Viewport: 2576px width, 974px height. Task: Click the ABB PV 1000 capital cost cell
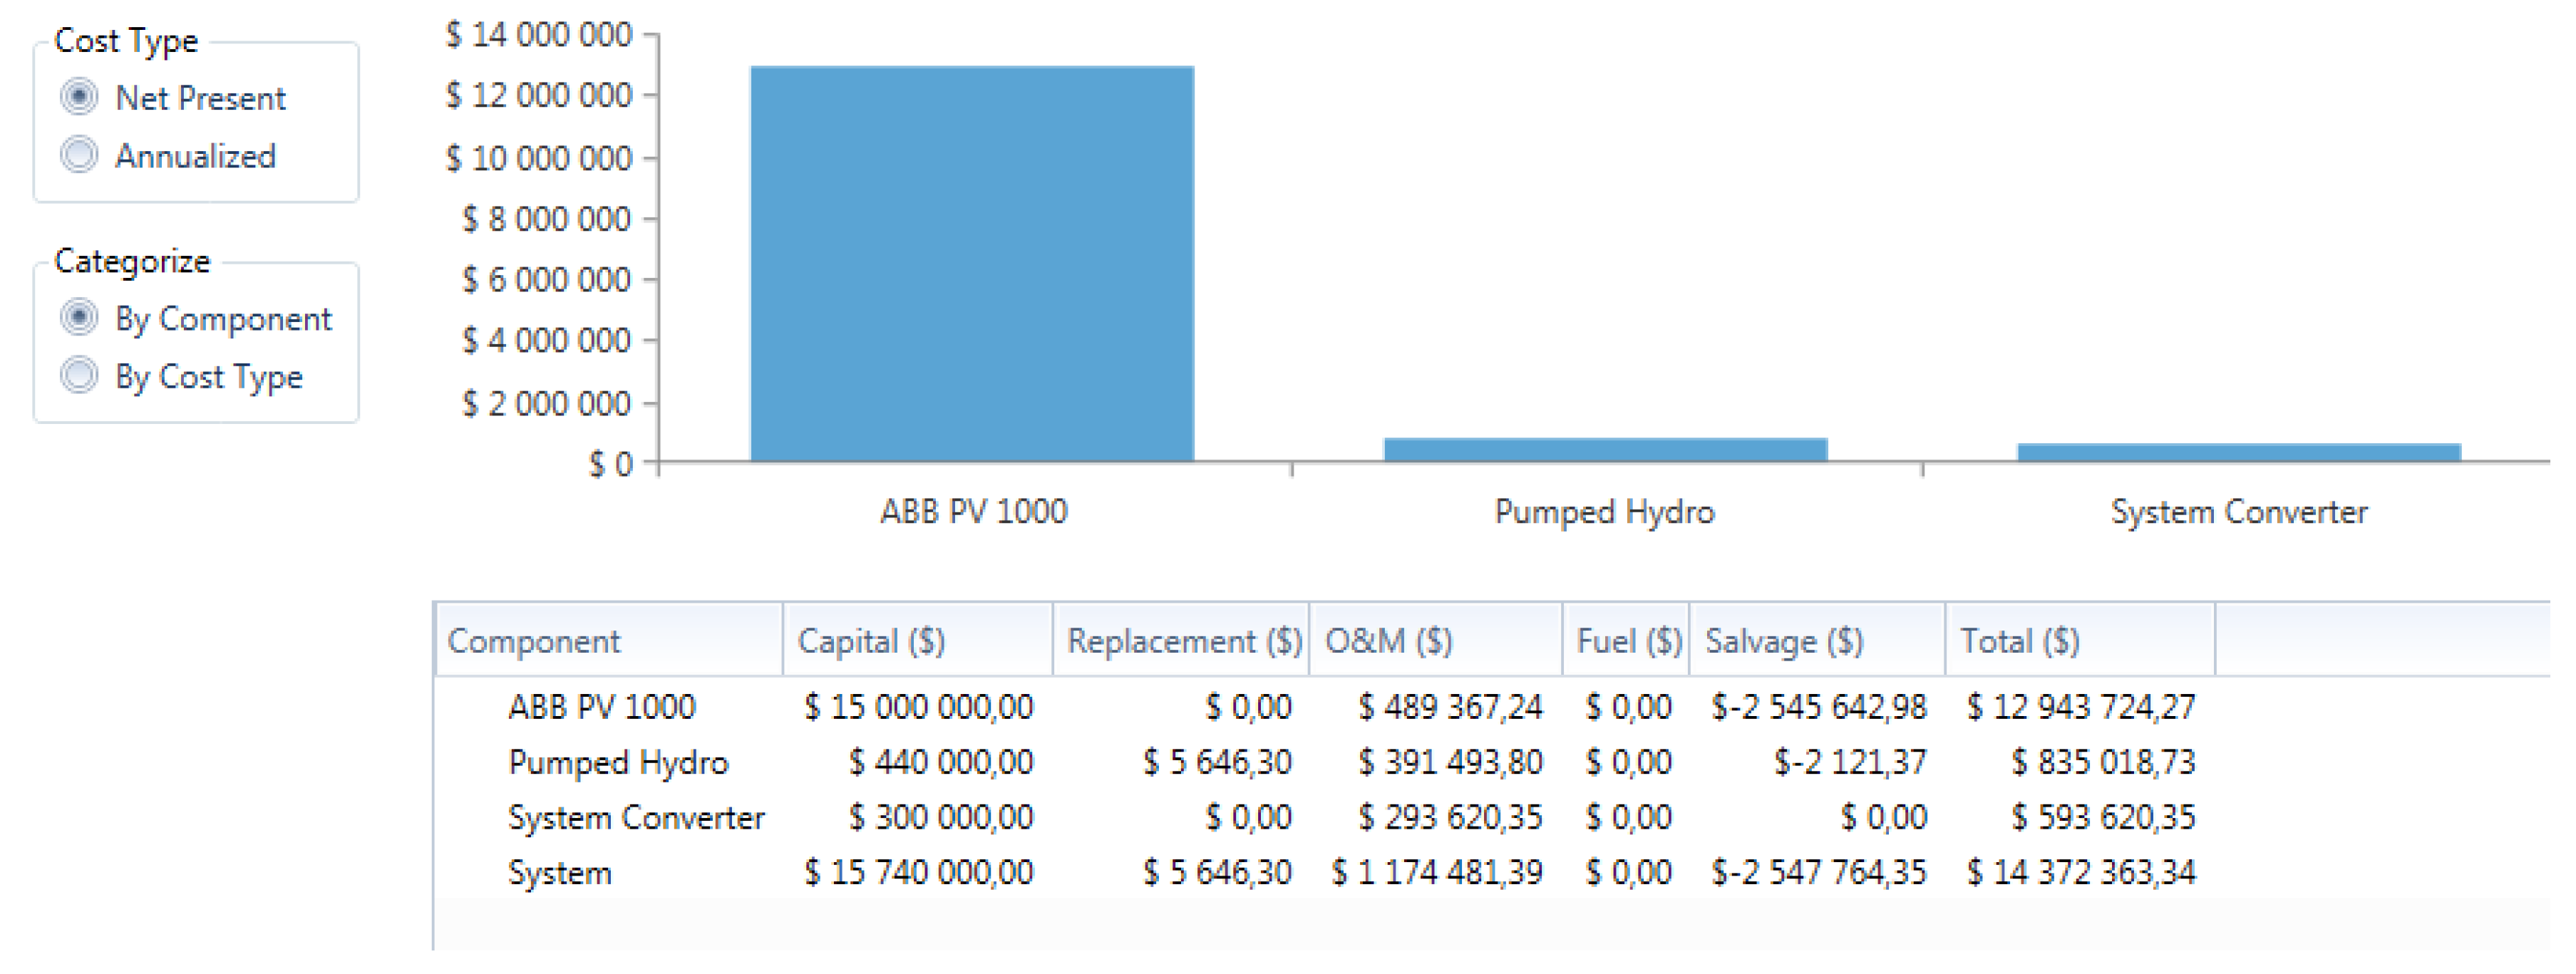coord(918,707)
